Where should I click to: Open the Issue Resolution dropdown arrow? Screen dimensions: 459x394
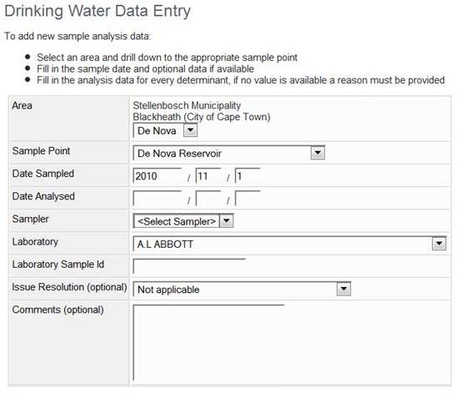(344, 289)
